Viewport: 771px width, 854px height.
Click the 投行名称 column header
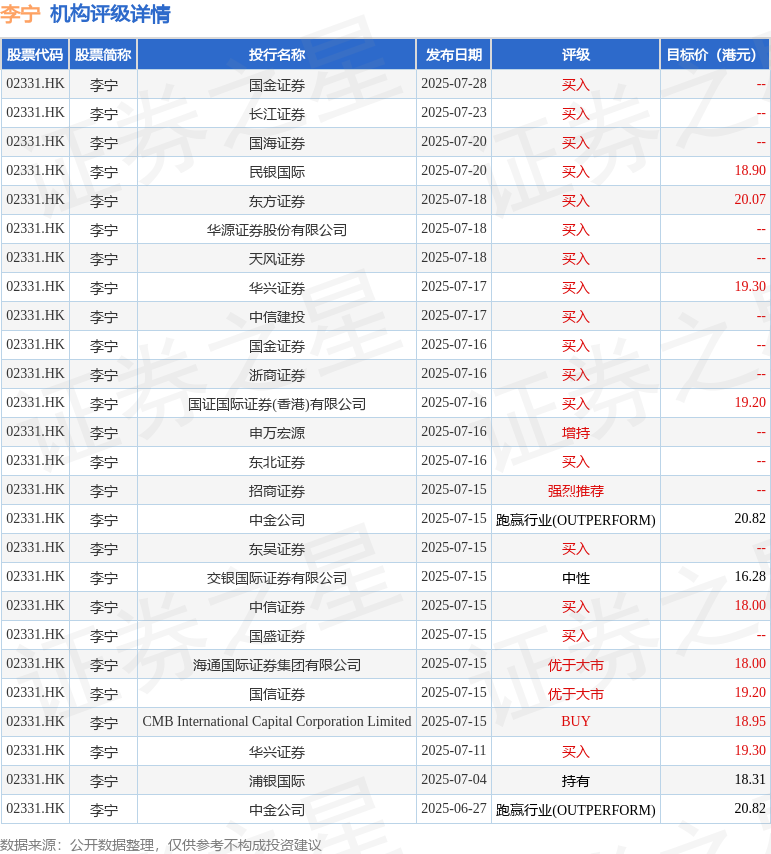point(277,54)
